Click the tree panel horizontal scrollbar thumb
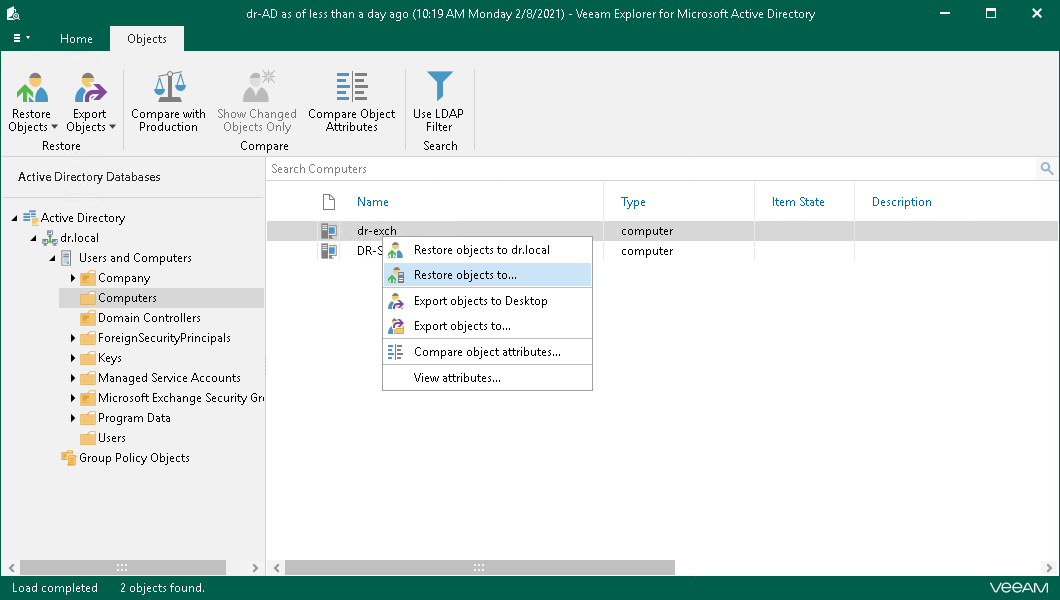 coord(122,568)
